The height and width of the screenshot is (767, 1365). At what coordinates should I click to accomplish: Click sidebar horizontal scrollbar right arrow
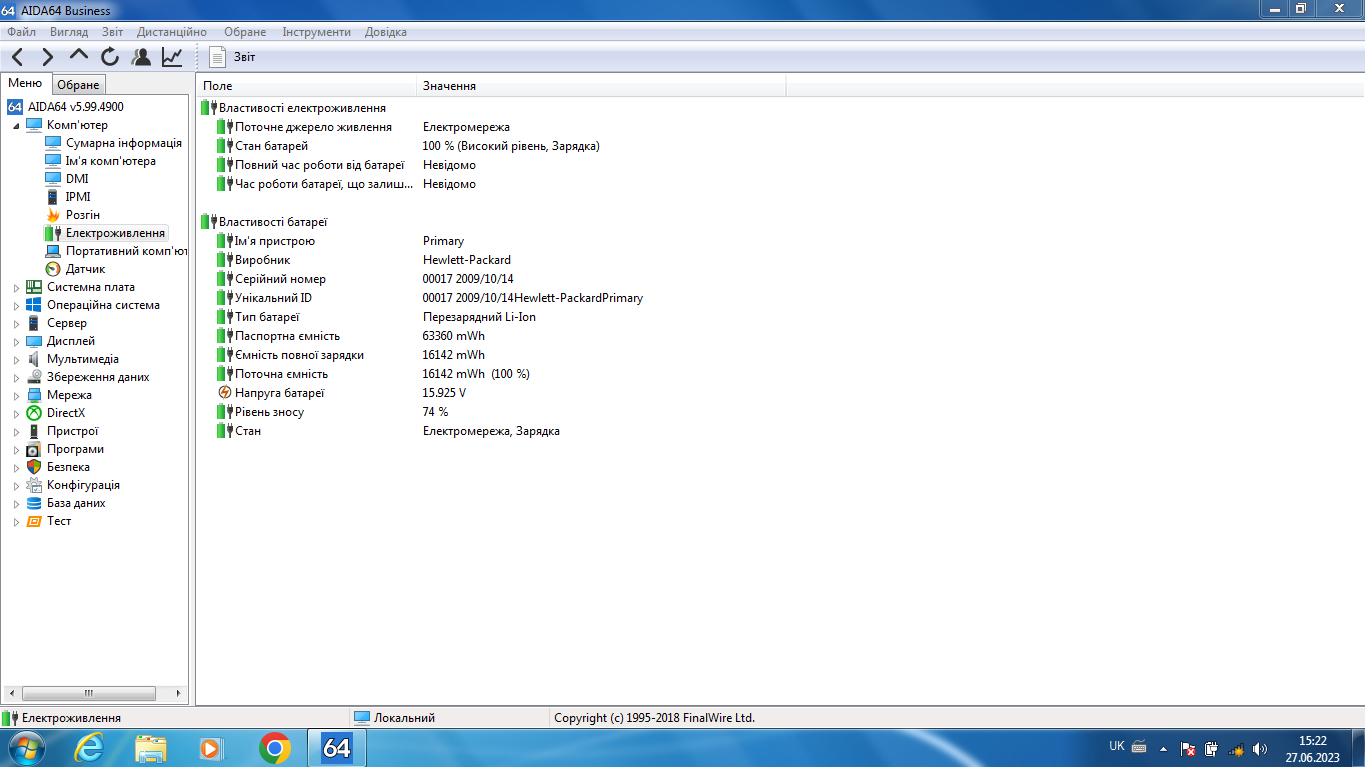(x=179, y=693)
